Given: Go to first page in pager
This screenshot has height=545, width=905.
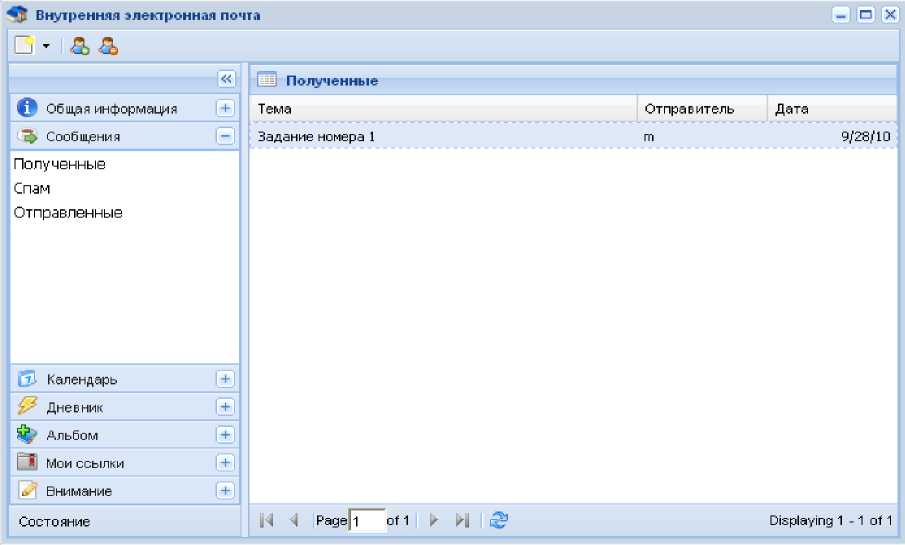Looking at the screenshot, I should pyautogui.click(x=266, y=520).
